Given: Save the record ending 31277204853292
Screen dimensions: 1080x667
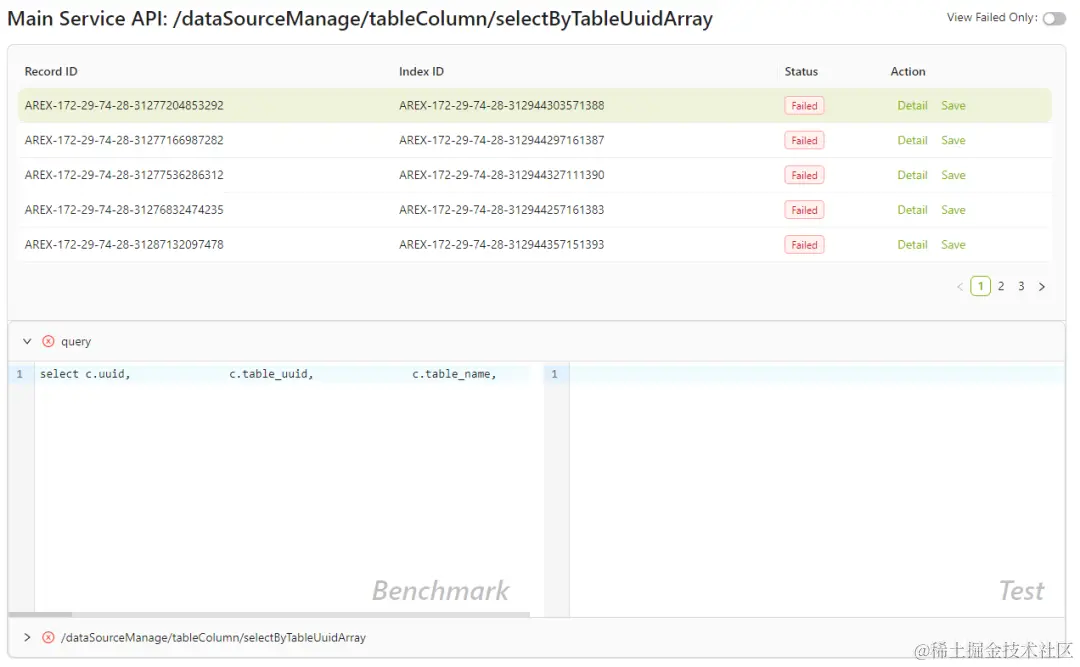Looking at the screenshot, I should (x=953, y=105).
